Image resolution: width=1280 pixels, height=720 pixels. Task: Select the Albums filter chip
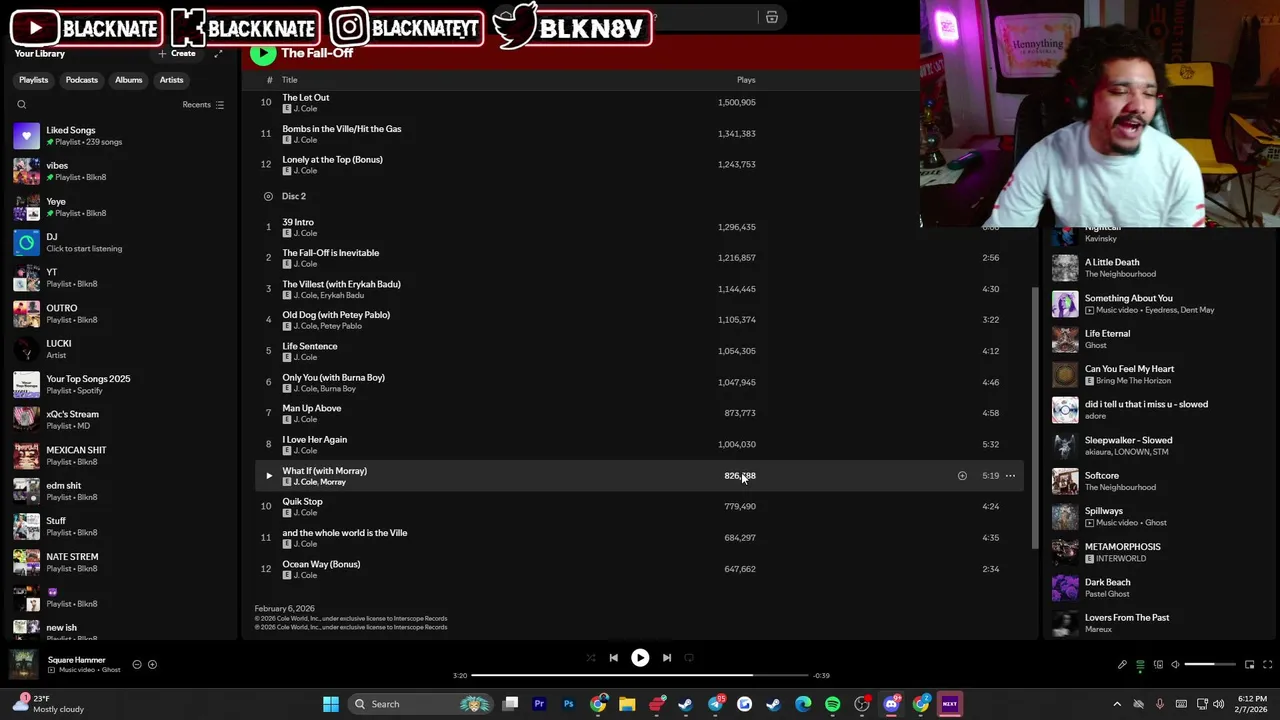tap(128, 80)
